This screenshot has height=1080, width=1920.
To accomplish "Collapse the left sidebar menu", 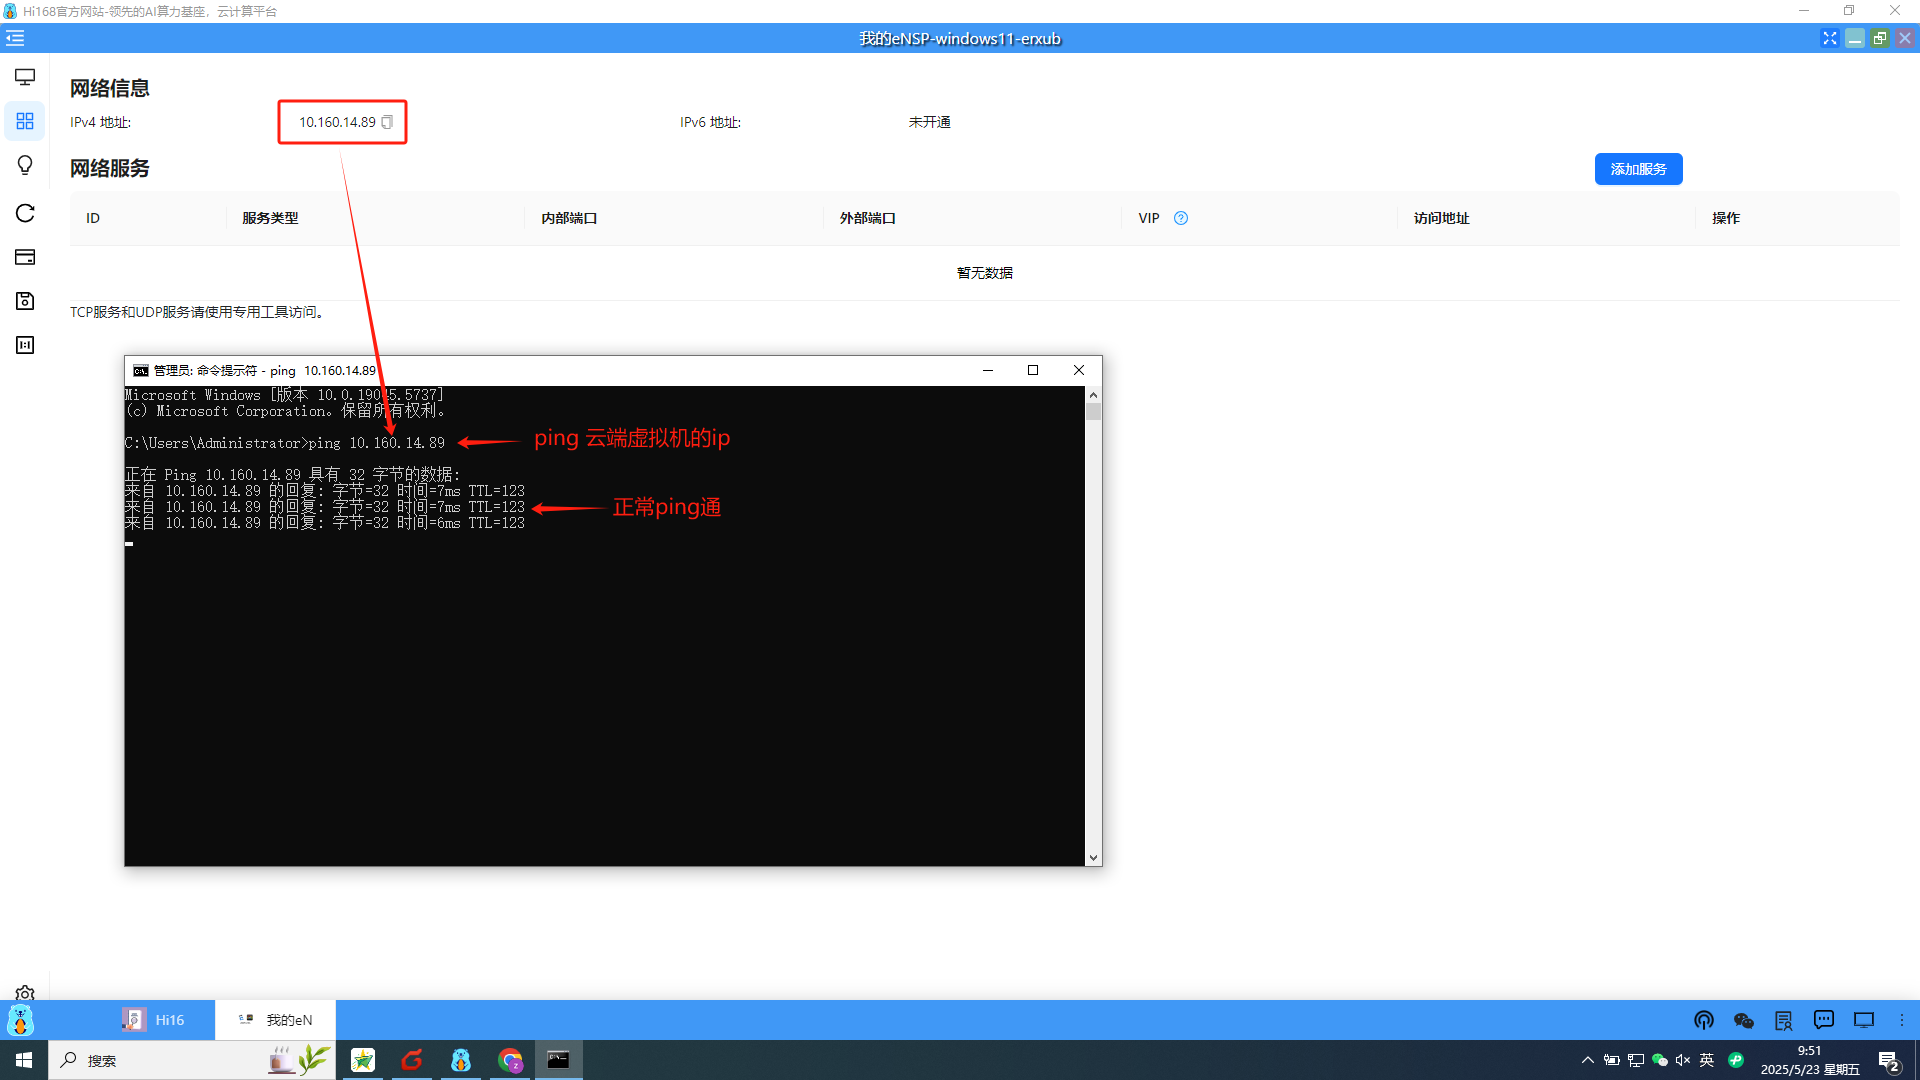I will click(15, 38).
